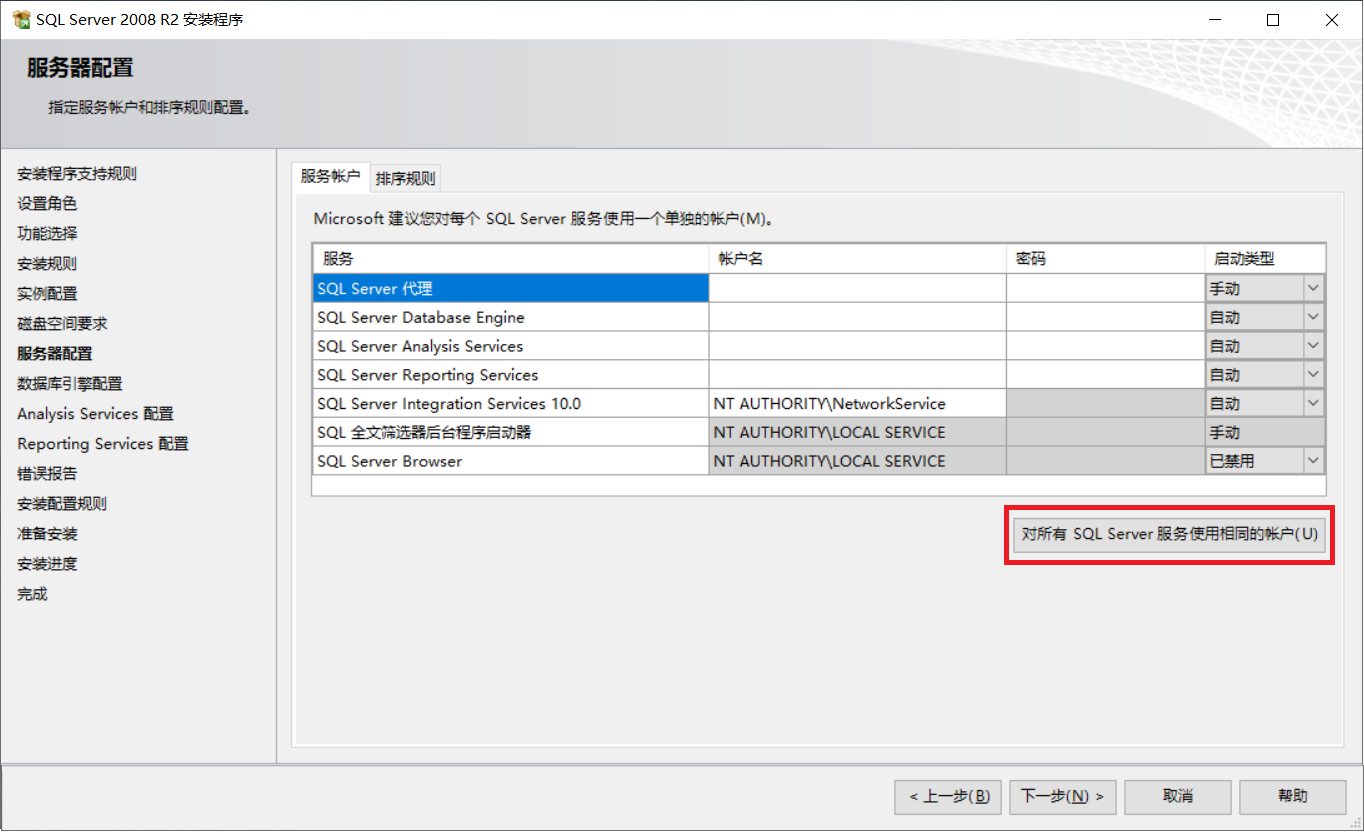Click account name field for SQL Server Reporting Services
The image size is (1364, 833).
[858, 375]
